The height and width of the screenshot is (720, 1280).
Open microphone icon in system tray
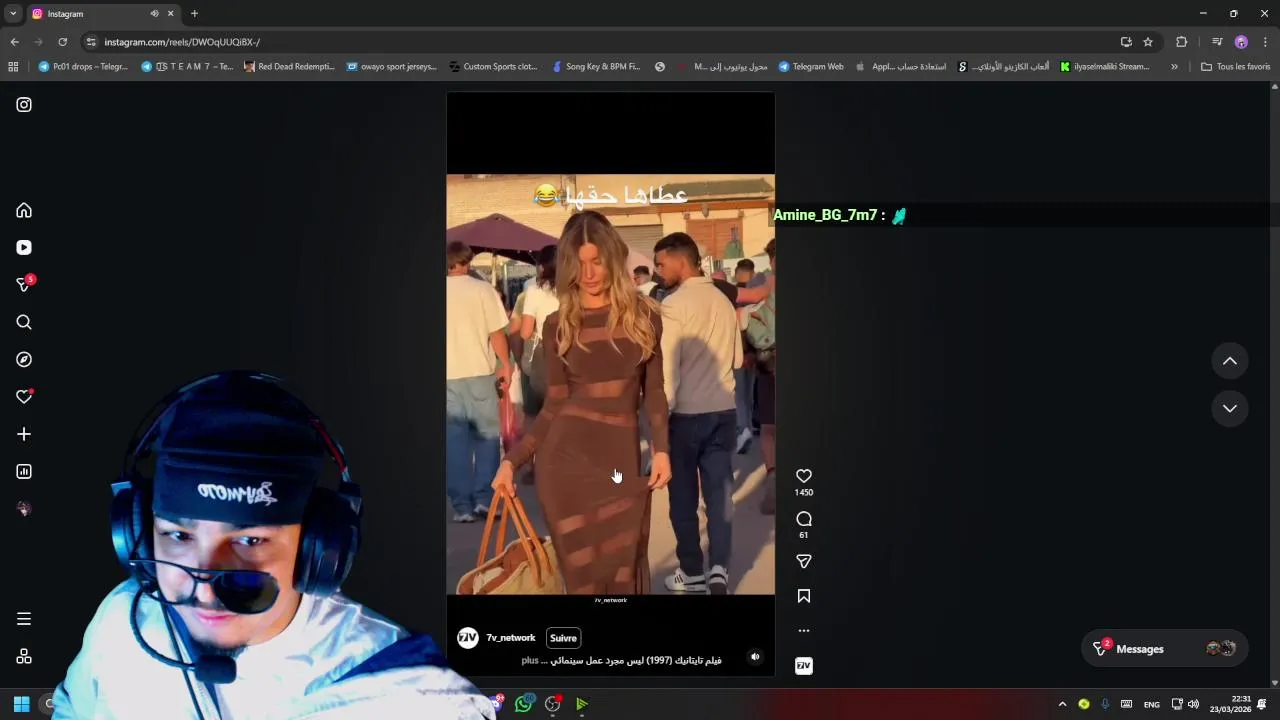pos(1105,704)
